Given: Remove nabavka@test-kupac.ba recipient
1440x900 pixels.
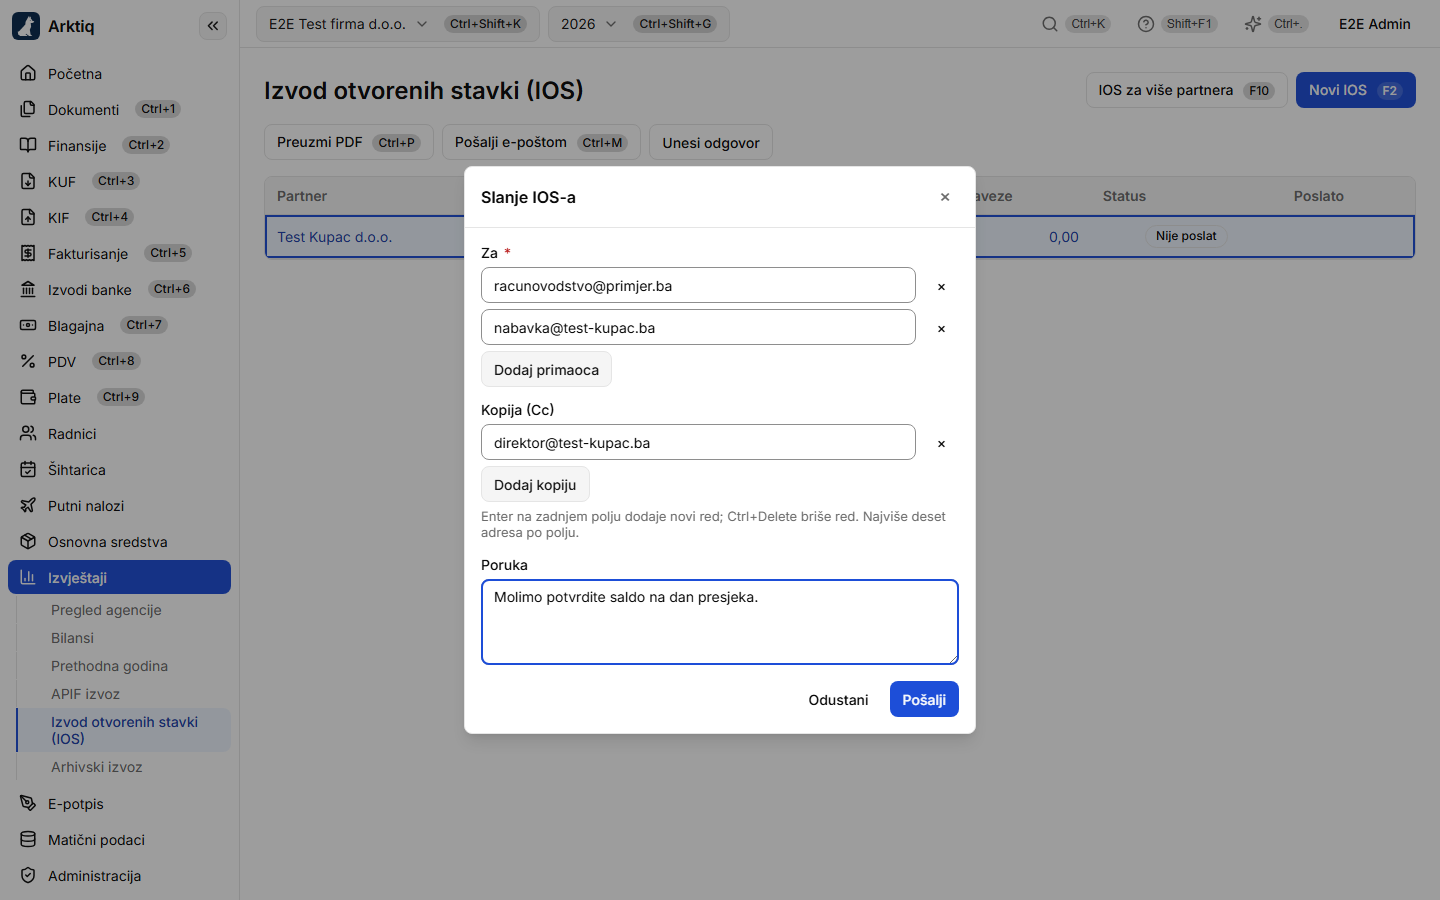Looking at the screenshot, I should tap(941, 328).
